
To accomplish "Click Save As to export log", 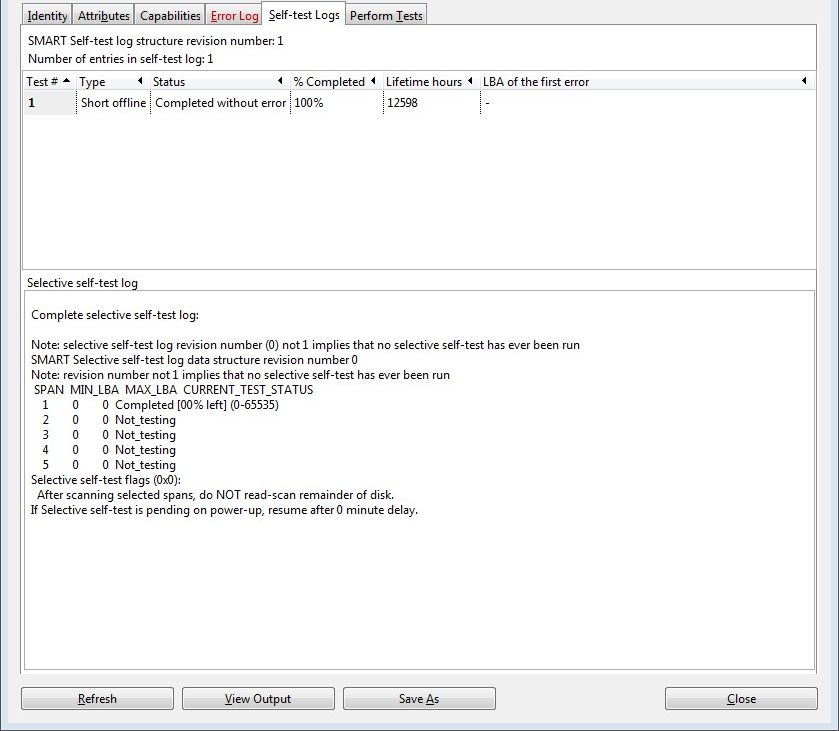I will tap(419, 698).
